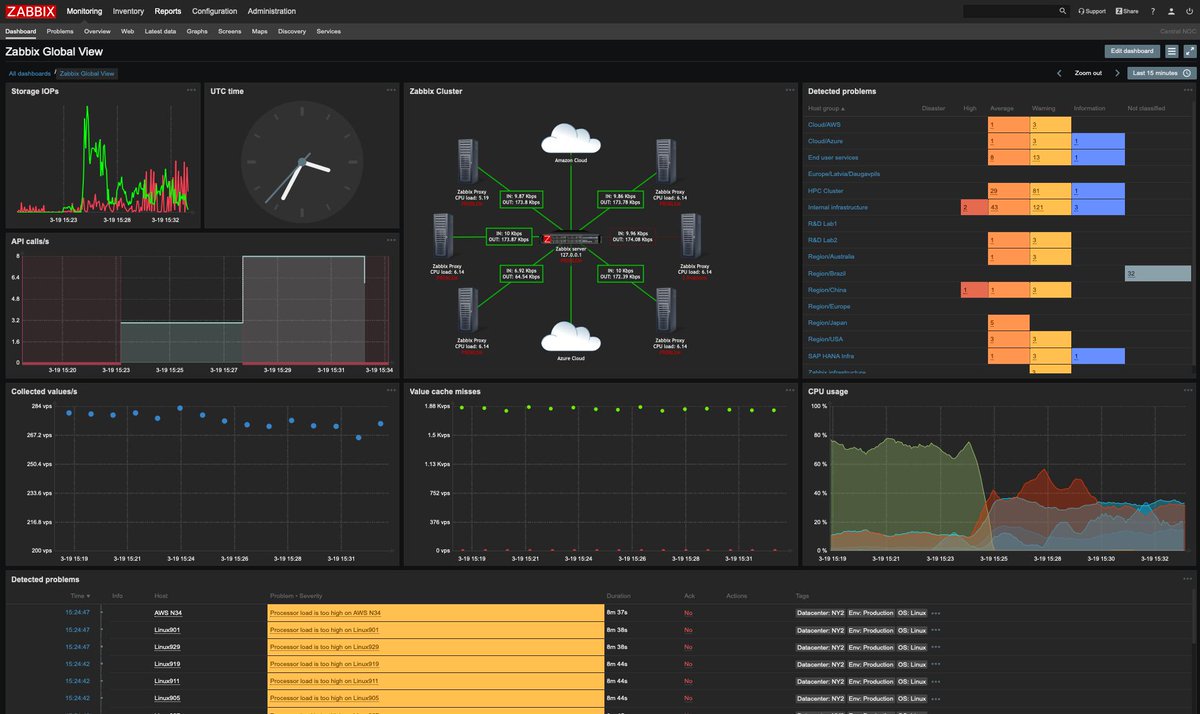Viewport: 1200px width, 714px height.
Task: Click the 32 not-classified cell for Region/Brazil
Action: click(x=1157, y=273)
